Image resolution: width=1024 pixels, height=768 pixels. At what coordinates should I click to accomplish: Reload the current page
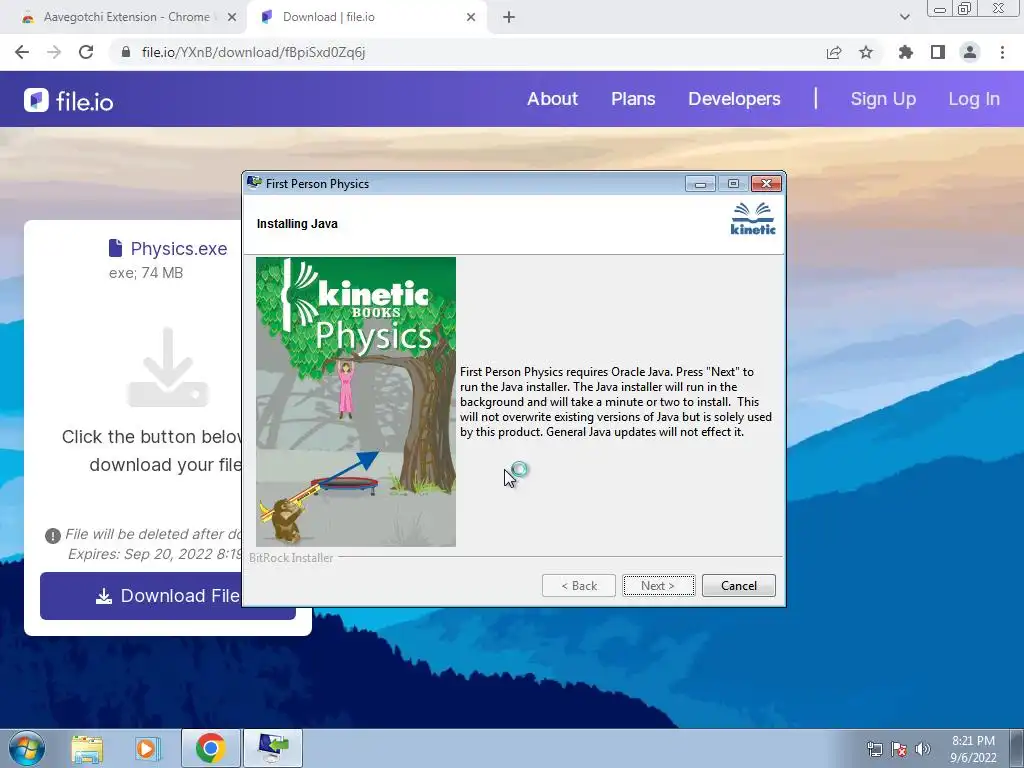tap(86, 52)
